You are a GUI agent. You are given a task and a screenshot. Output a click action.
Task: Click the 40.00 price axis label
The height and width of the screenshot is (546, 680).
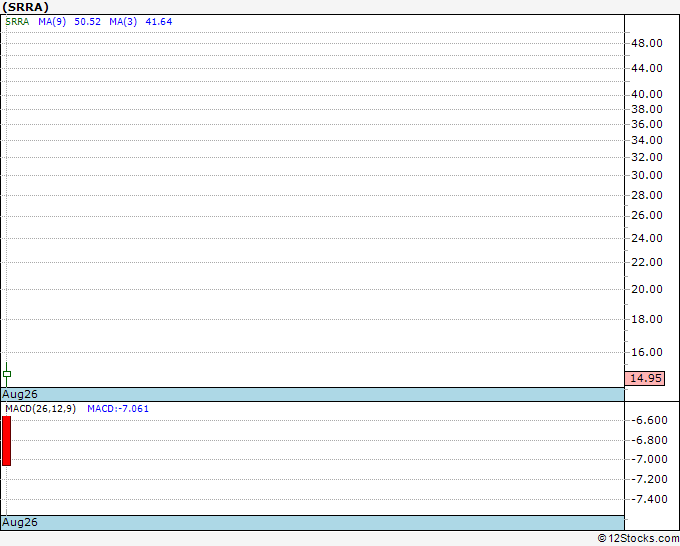pyautogui.click(x=647, y=94)
